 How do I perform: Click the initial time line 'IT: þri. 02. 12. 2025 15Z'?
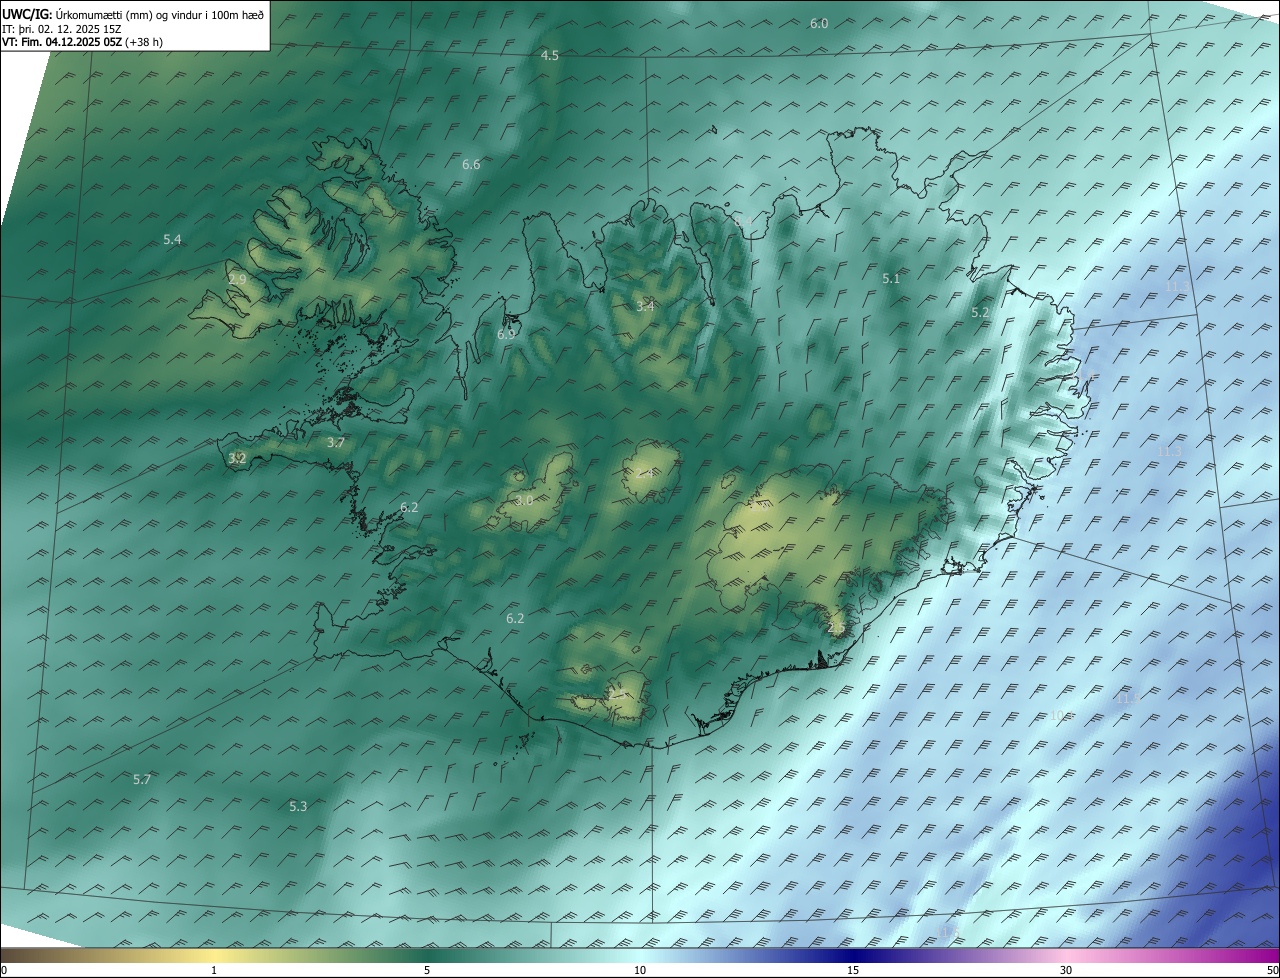point(62,28)
